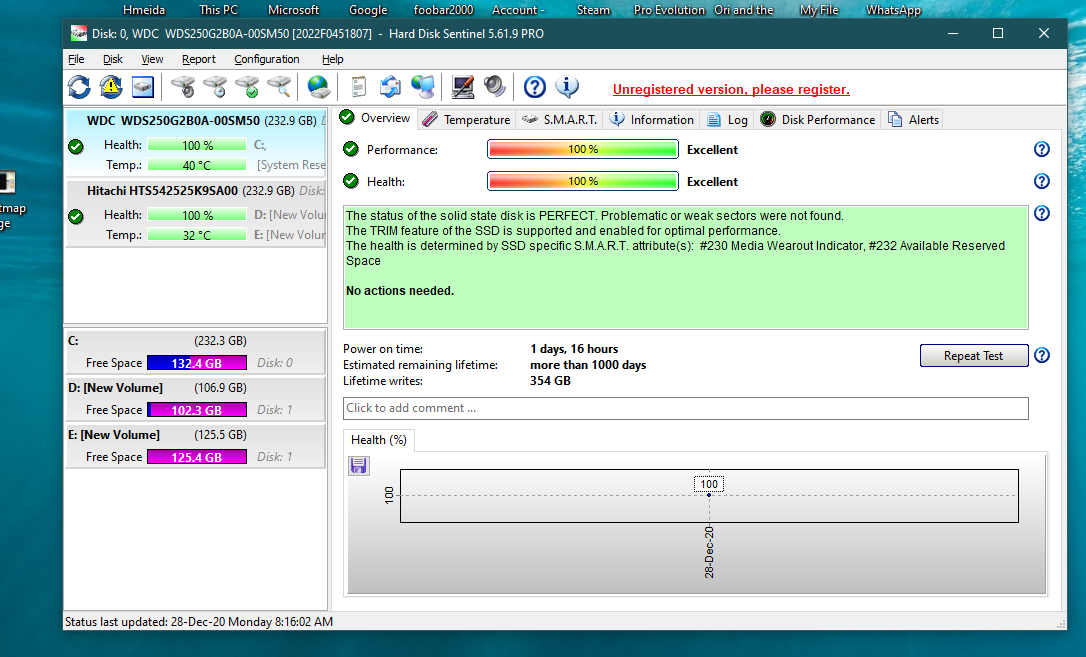Click the help icon next to Repeat Test
Screen dimensions: 1086x657
pos(1042,356)
